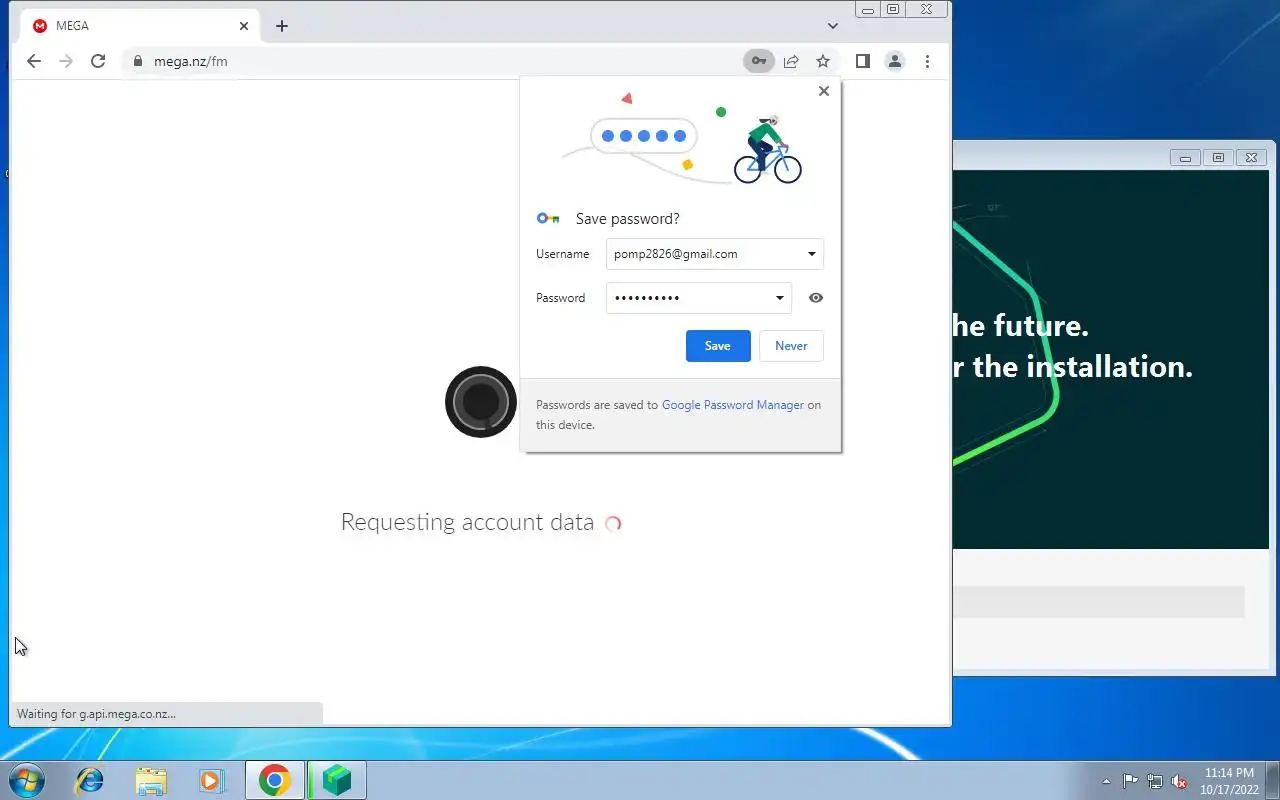Minimize the installer window behind Chrome
1280x800 pixels.
[1186, 157]
